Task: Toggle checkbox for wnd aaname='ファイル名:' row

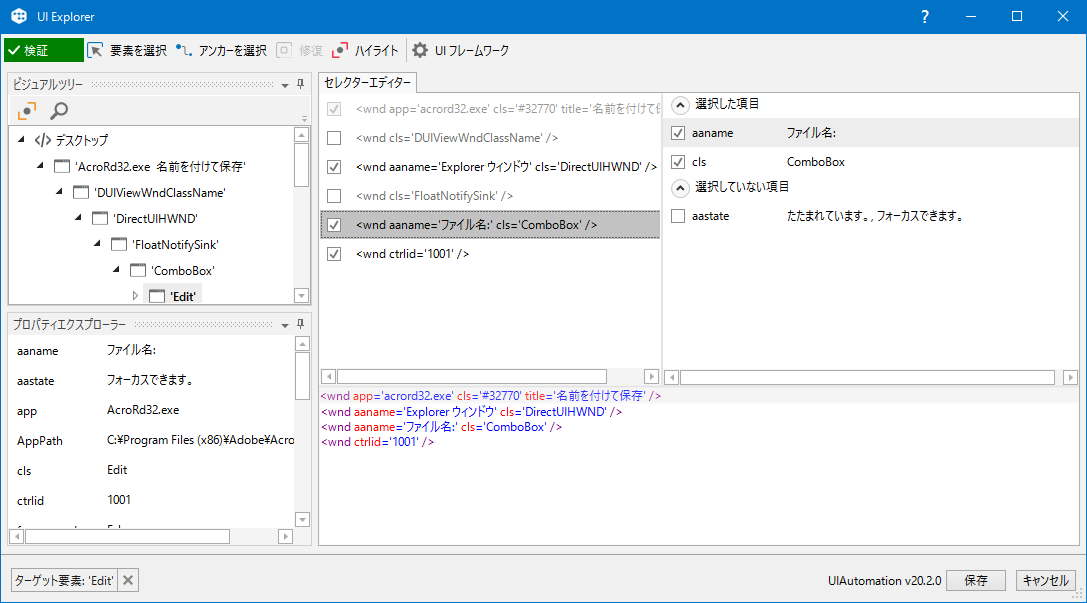Action: click(334, 225)
